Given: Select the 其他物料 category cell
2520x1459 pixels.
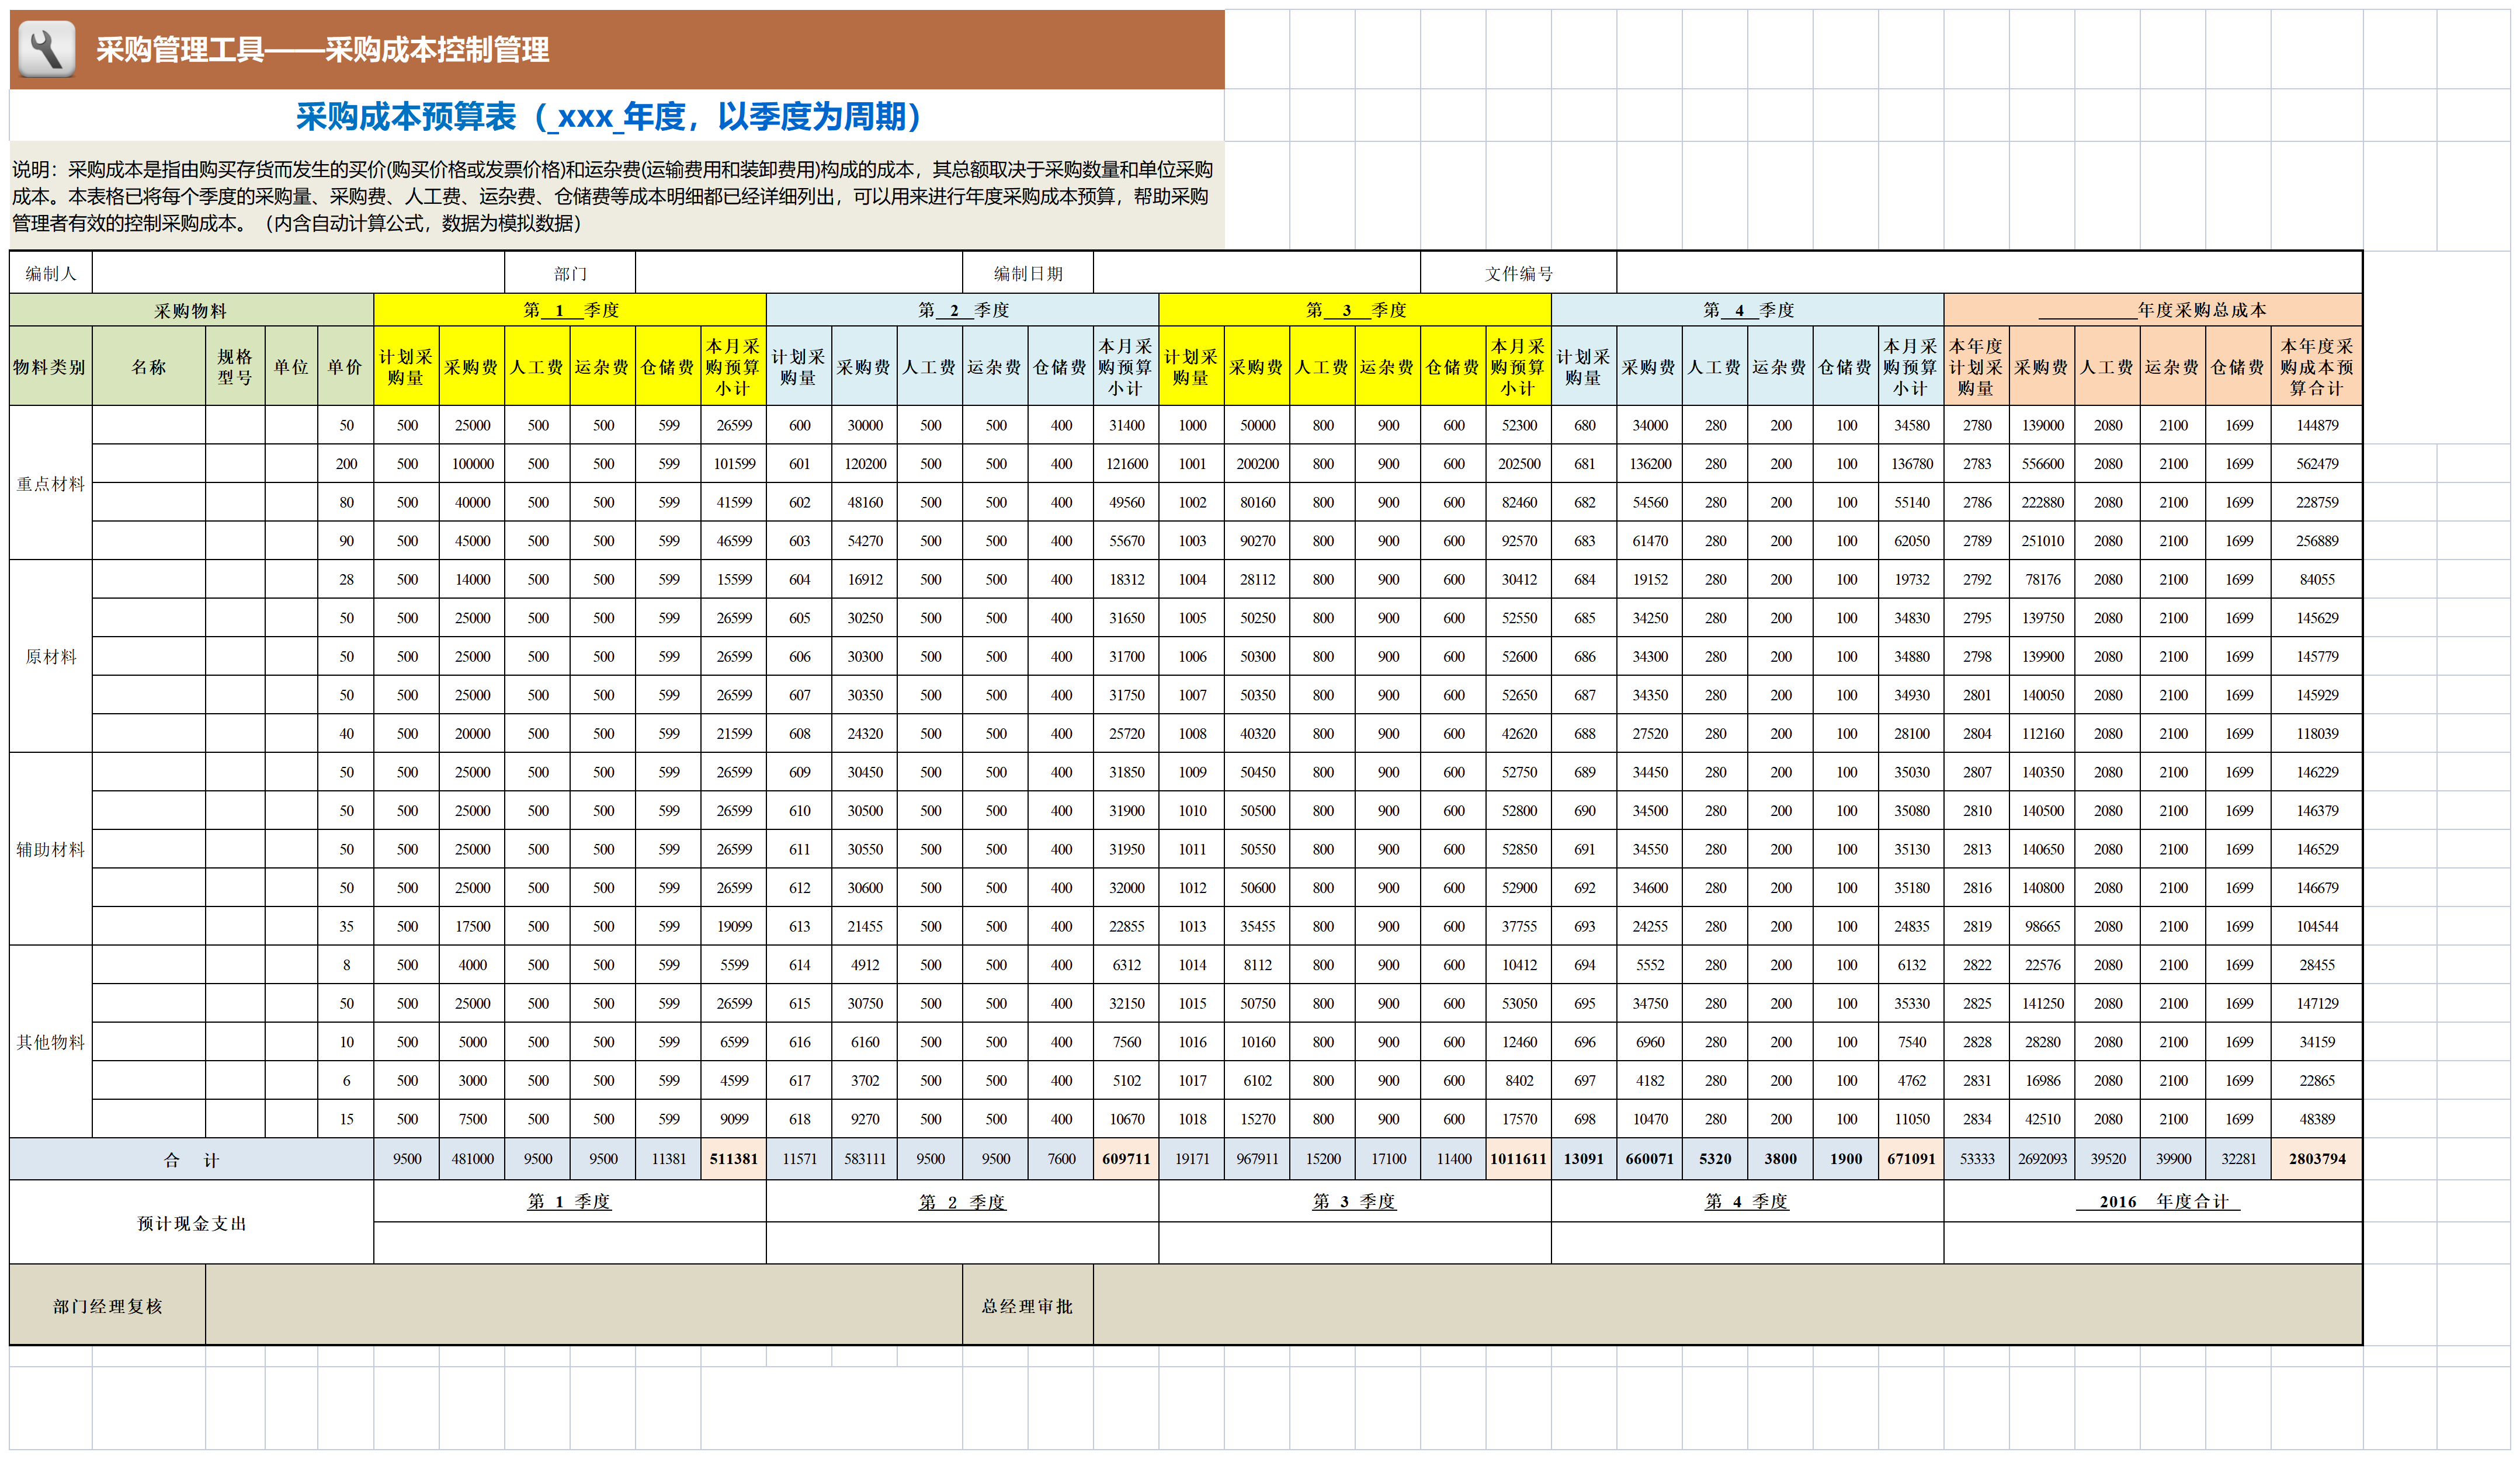Looking at the screenshot, I should click(51, 1042).
